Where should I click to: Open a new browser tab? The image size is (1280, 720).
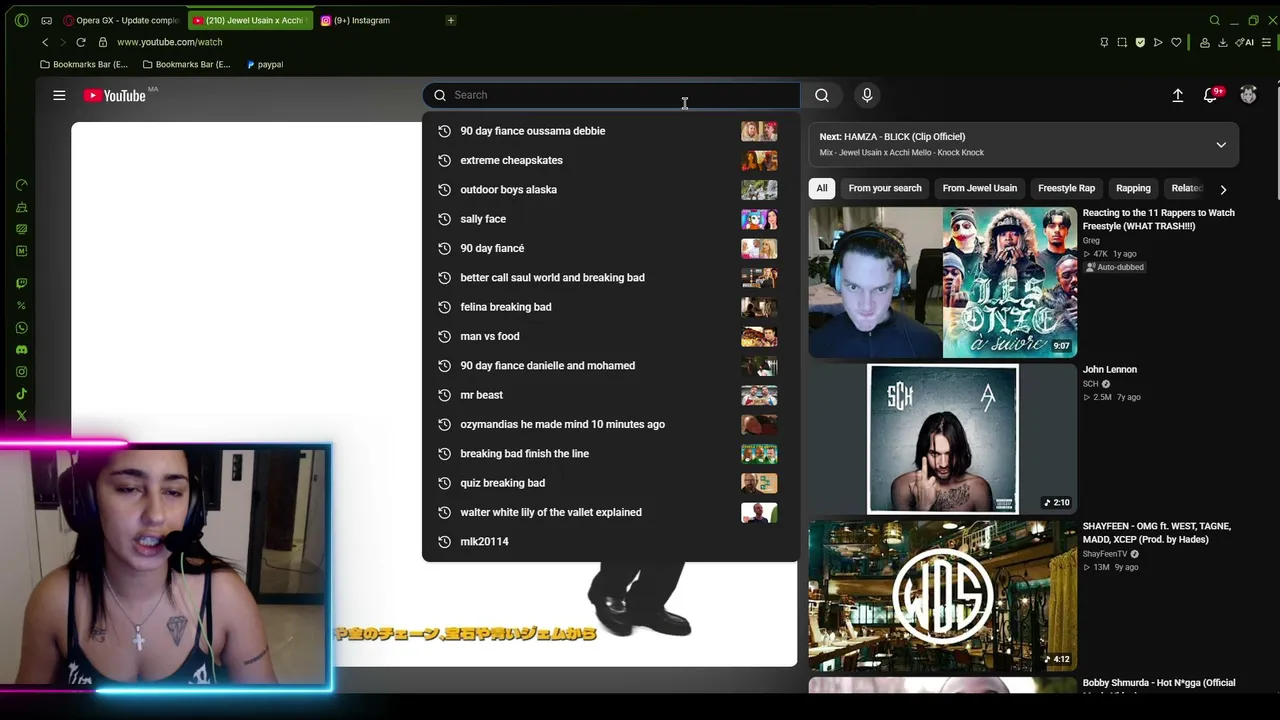pos(451,20)
